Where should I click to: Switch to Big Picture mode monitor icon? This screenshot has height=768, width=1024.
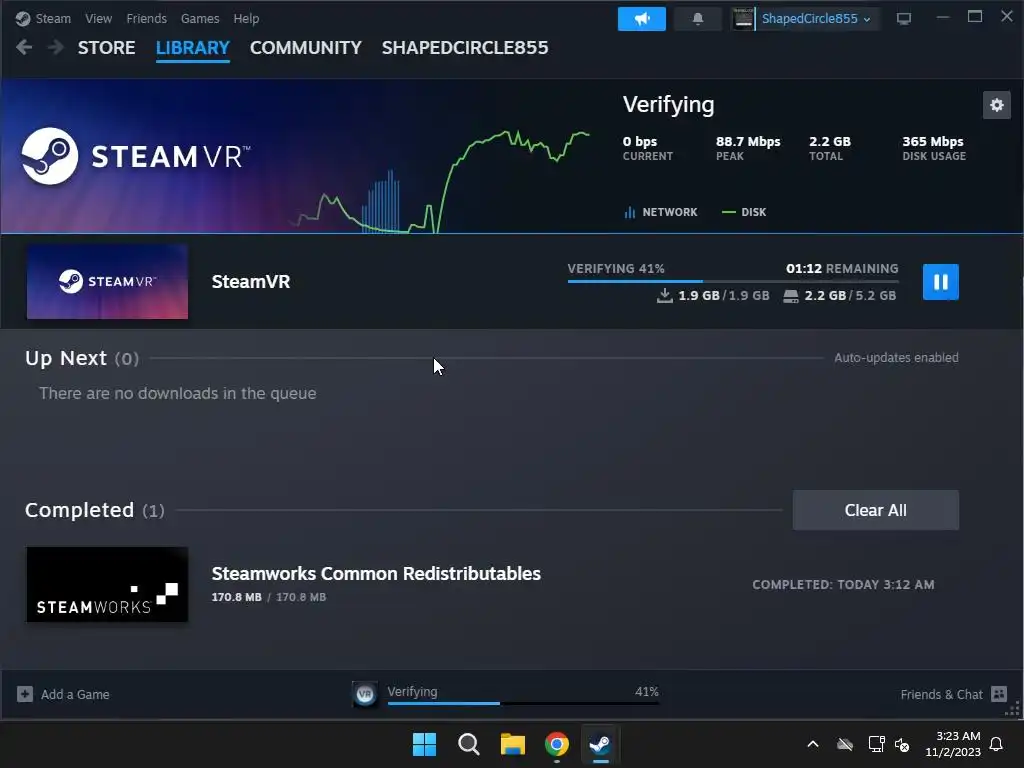(x=904, y=19)
